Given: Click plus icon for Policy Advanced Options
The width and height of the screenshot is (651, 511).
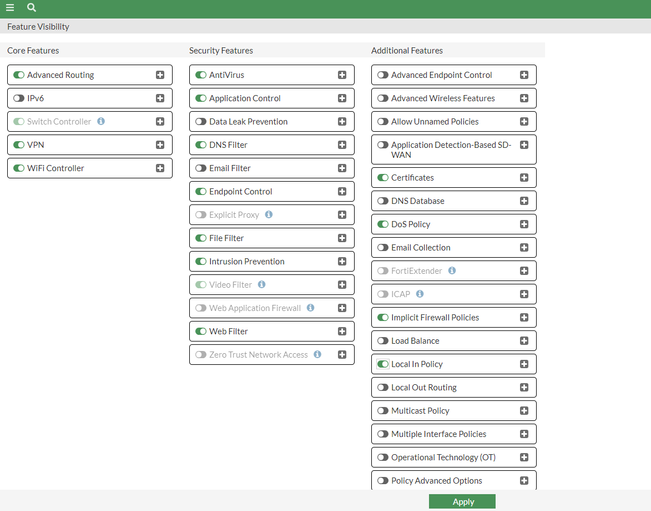Looking at the screenshot, I should coord(524,480).
